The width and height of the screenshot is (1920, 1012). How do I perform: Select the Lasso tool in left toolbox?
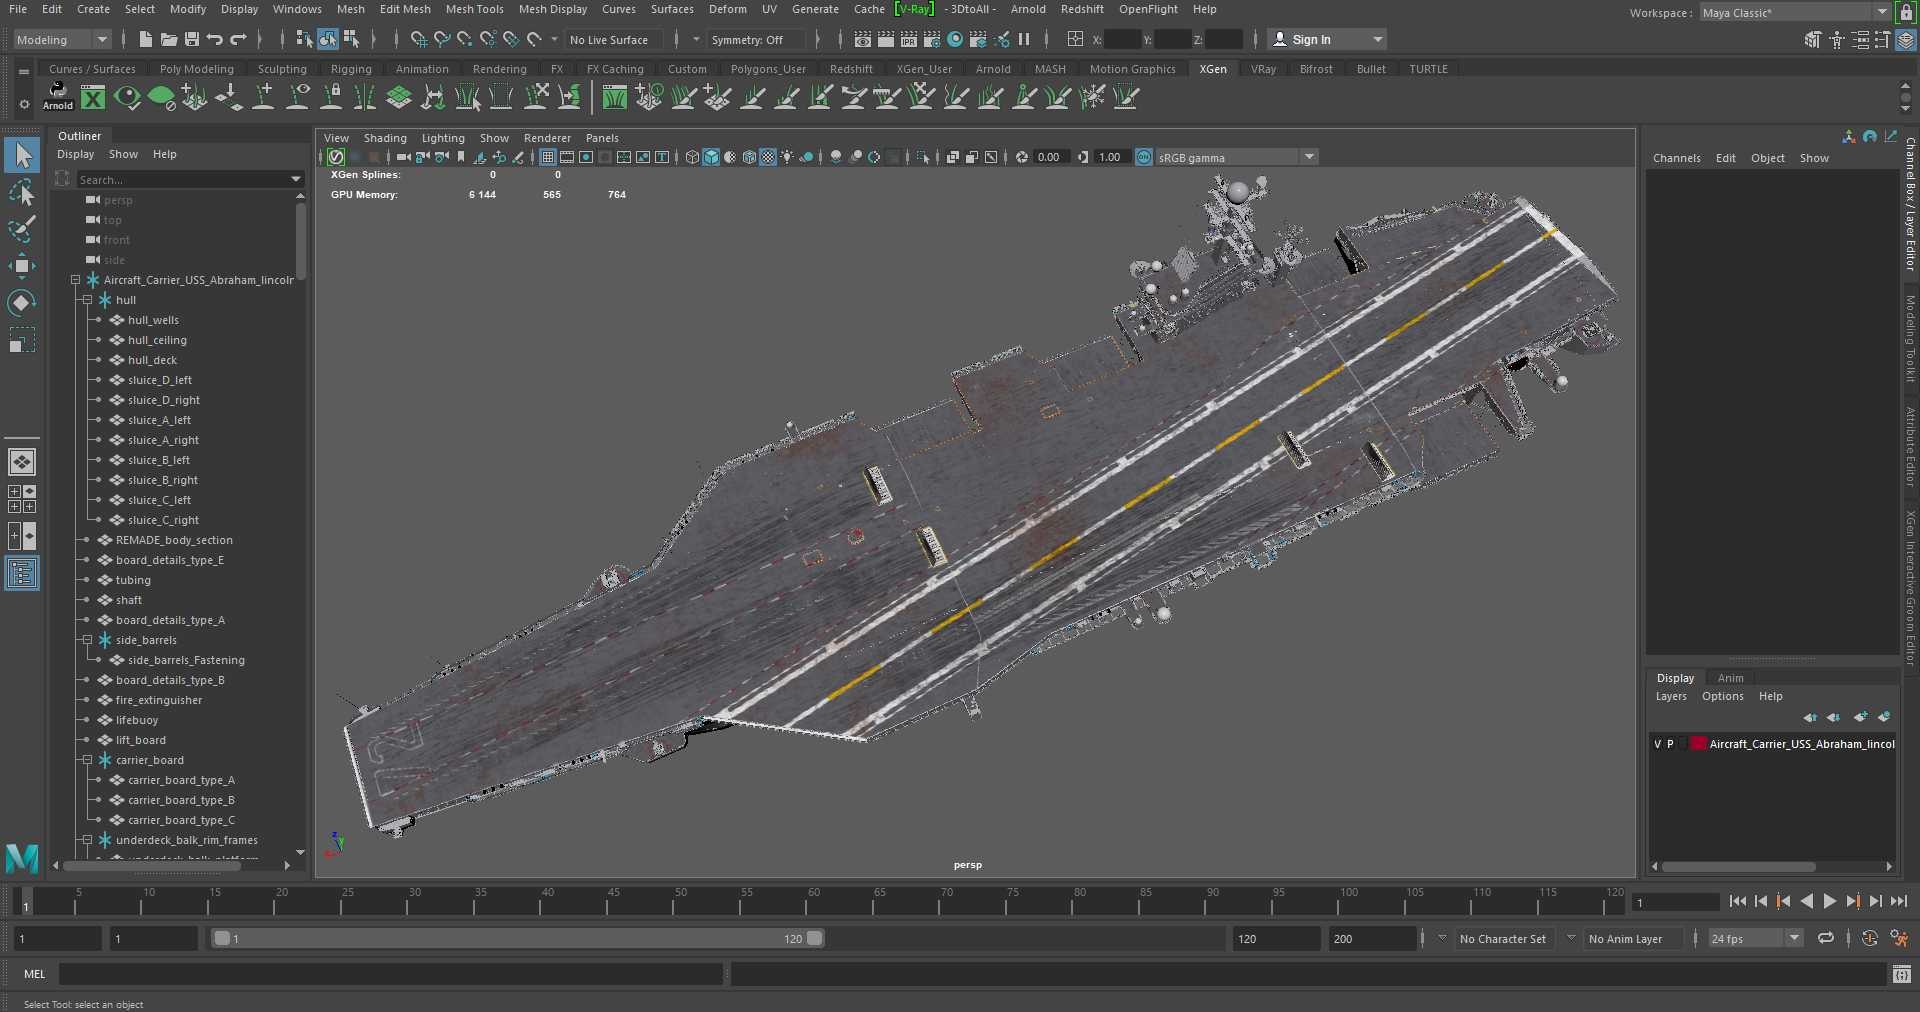coord(22,192)
